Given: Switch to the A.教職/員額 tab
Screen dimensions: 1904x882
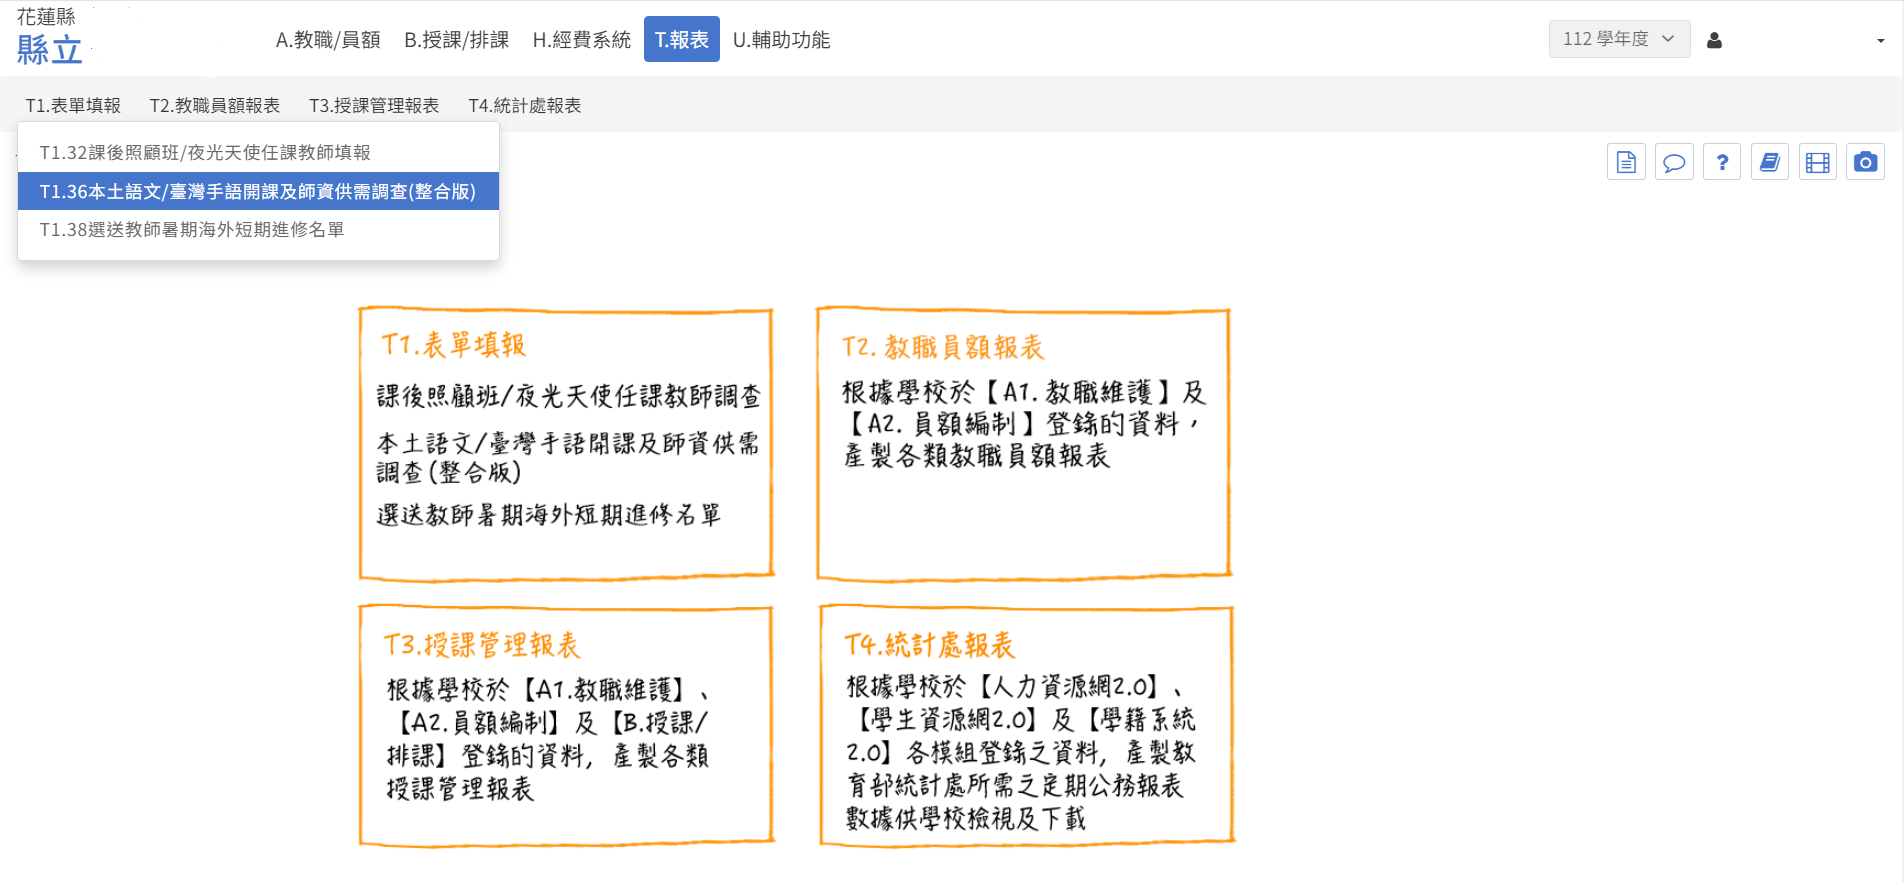Looking at the screenshot, I should [328, 40].
